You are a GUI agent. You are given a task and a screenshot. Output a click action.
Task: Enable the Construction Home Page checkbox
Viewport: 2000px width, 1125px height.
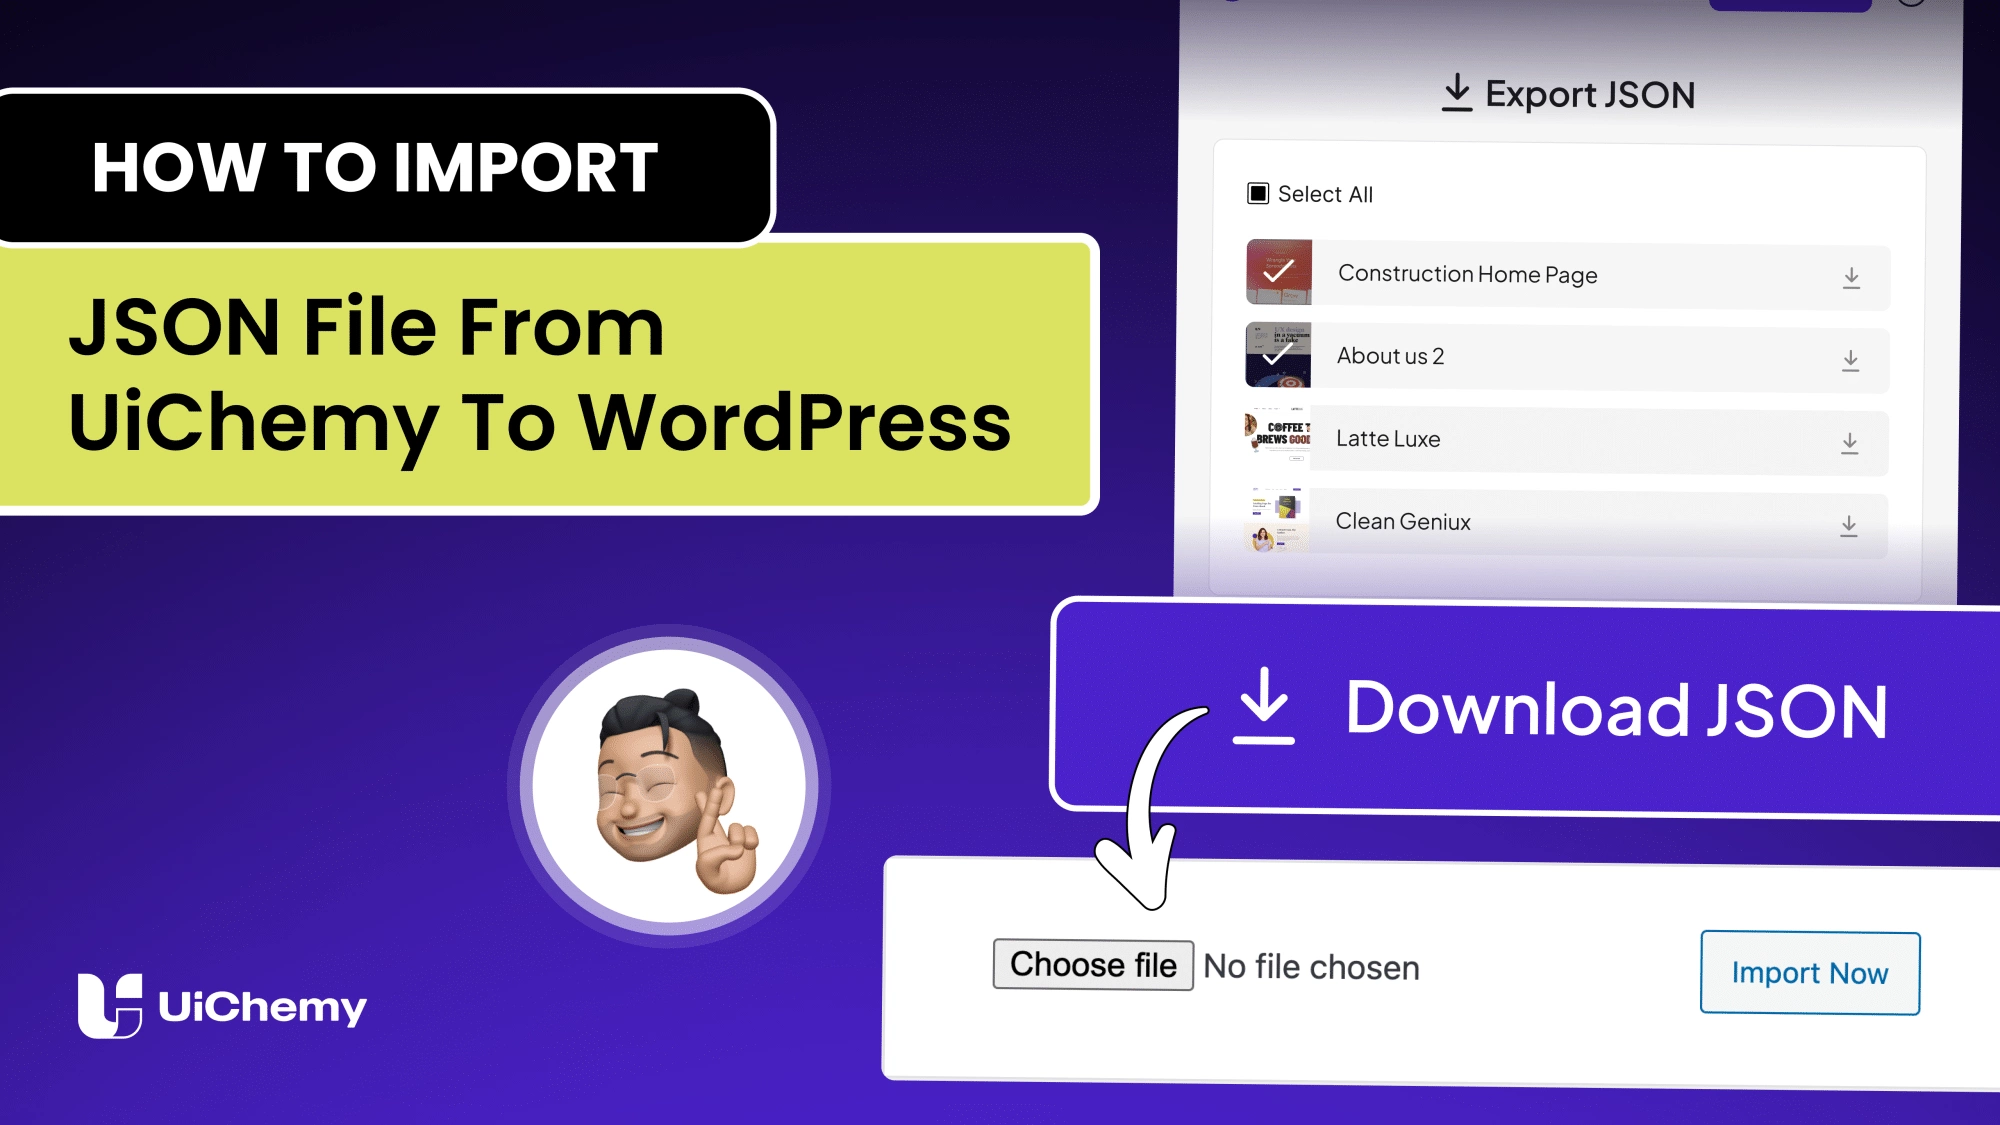pyautogui.click(x=1280, y=273)
